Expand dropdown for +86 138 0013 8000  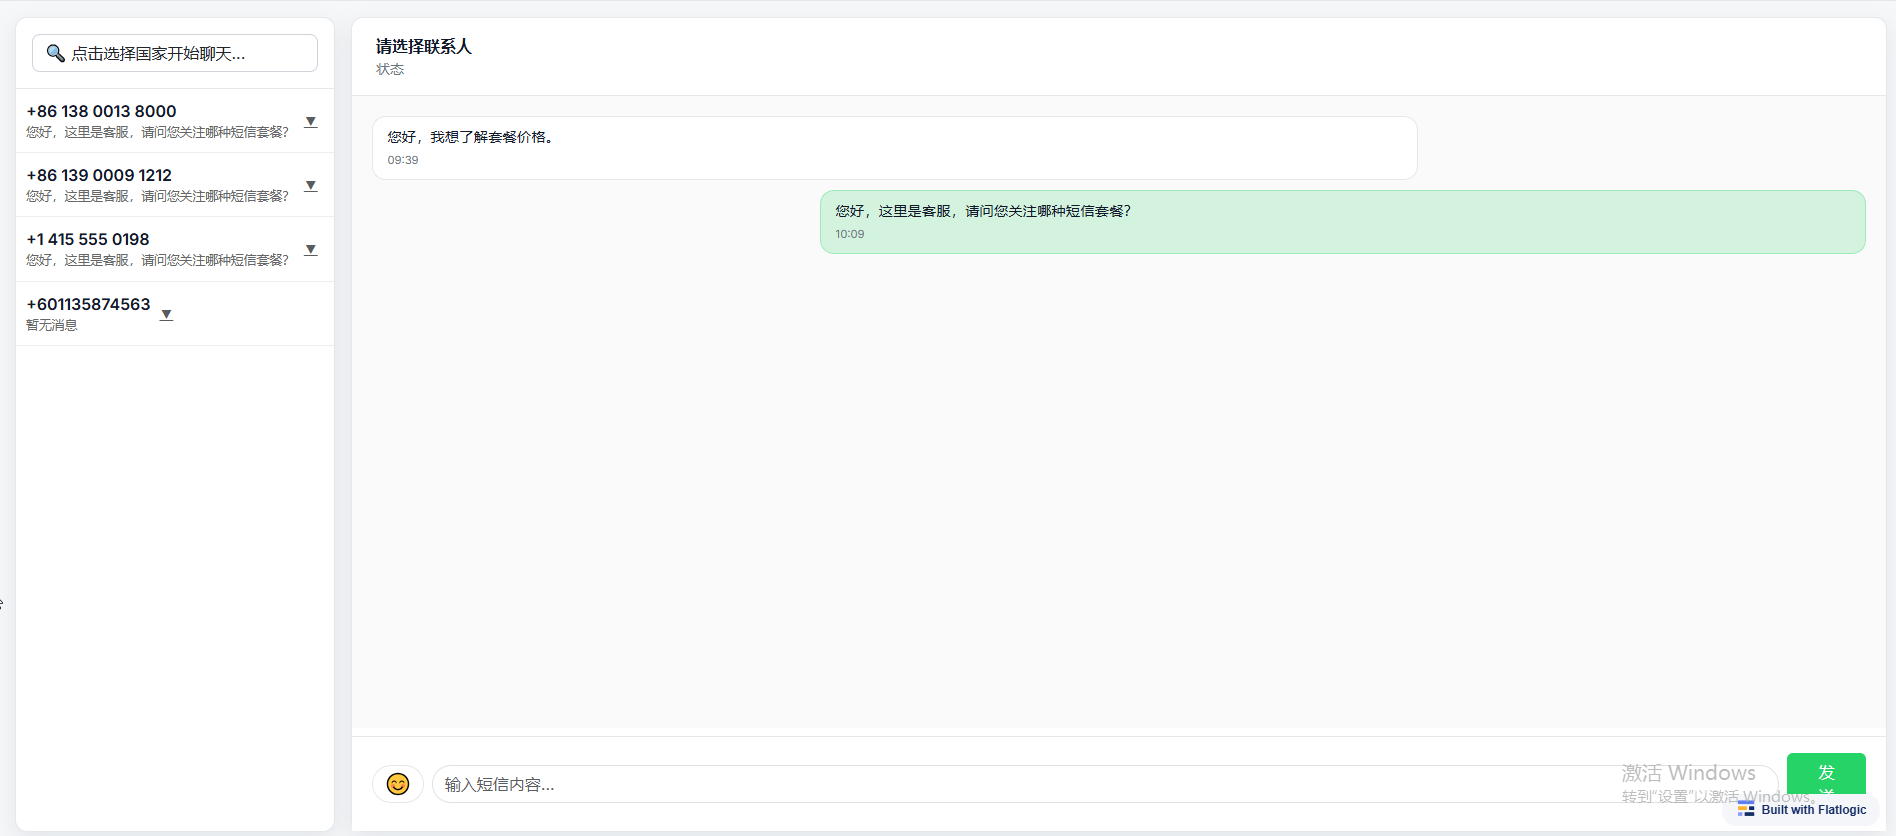pyautogui.click(x=311, y=122)
